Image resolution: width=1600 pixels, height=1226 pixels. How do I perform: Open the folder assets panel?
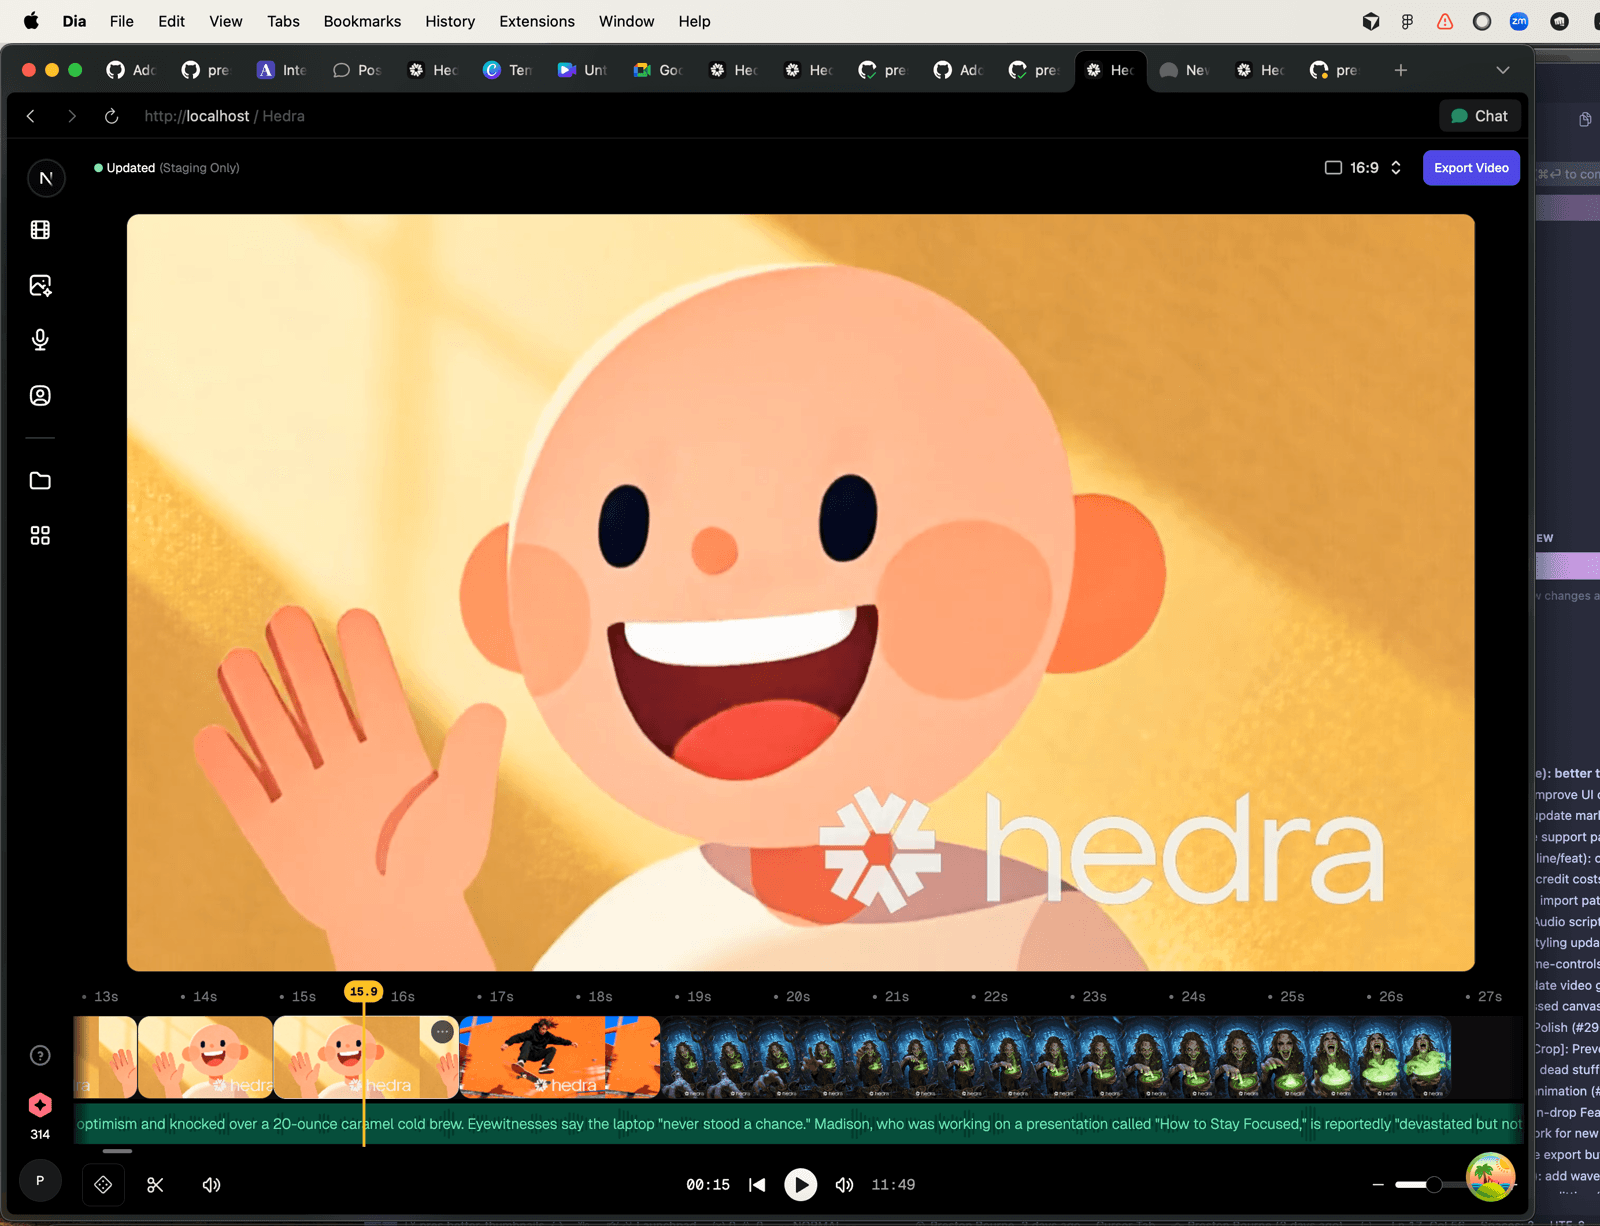coord(40,481)
